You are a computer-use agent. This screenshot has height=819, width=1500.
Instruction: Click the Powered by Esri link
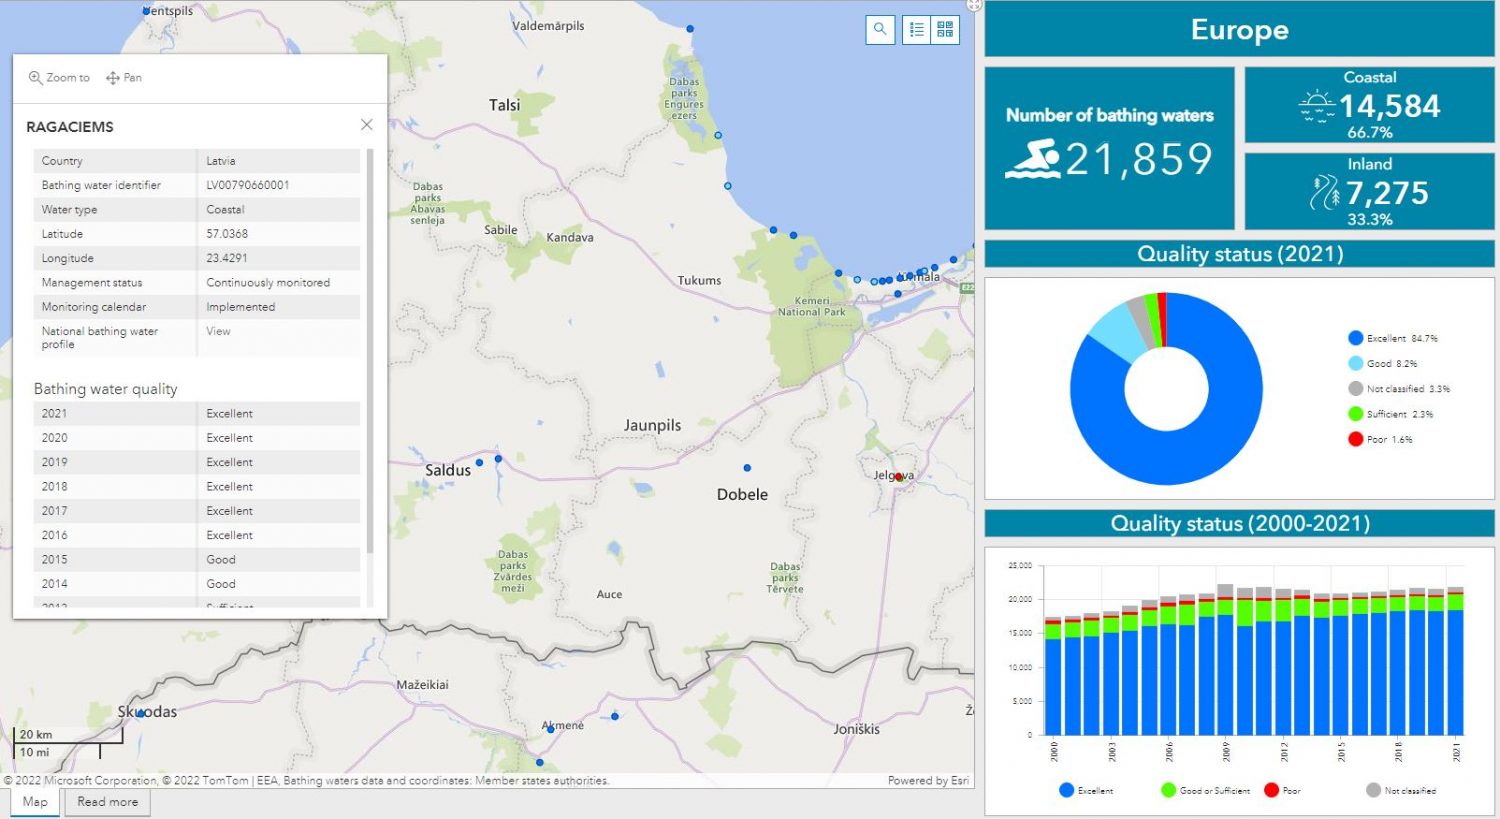(x=927, y=780)
